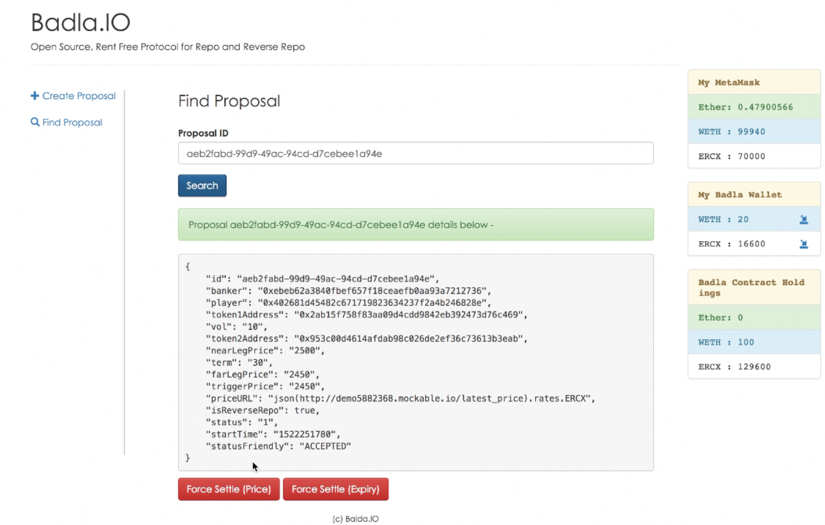Select the My MetaMask panel header

click(x=753, y=82)
